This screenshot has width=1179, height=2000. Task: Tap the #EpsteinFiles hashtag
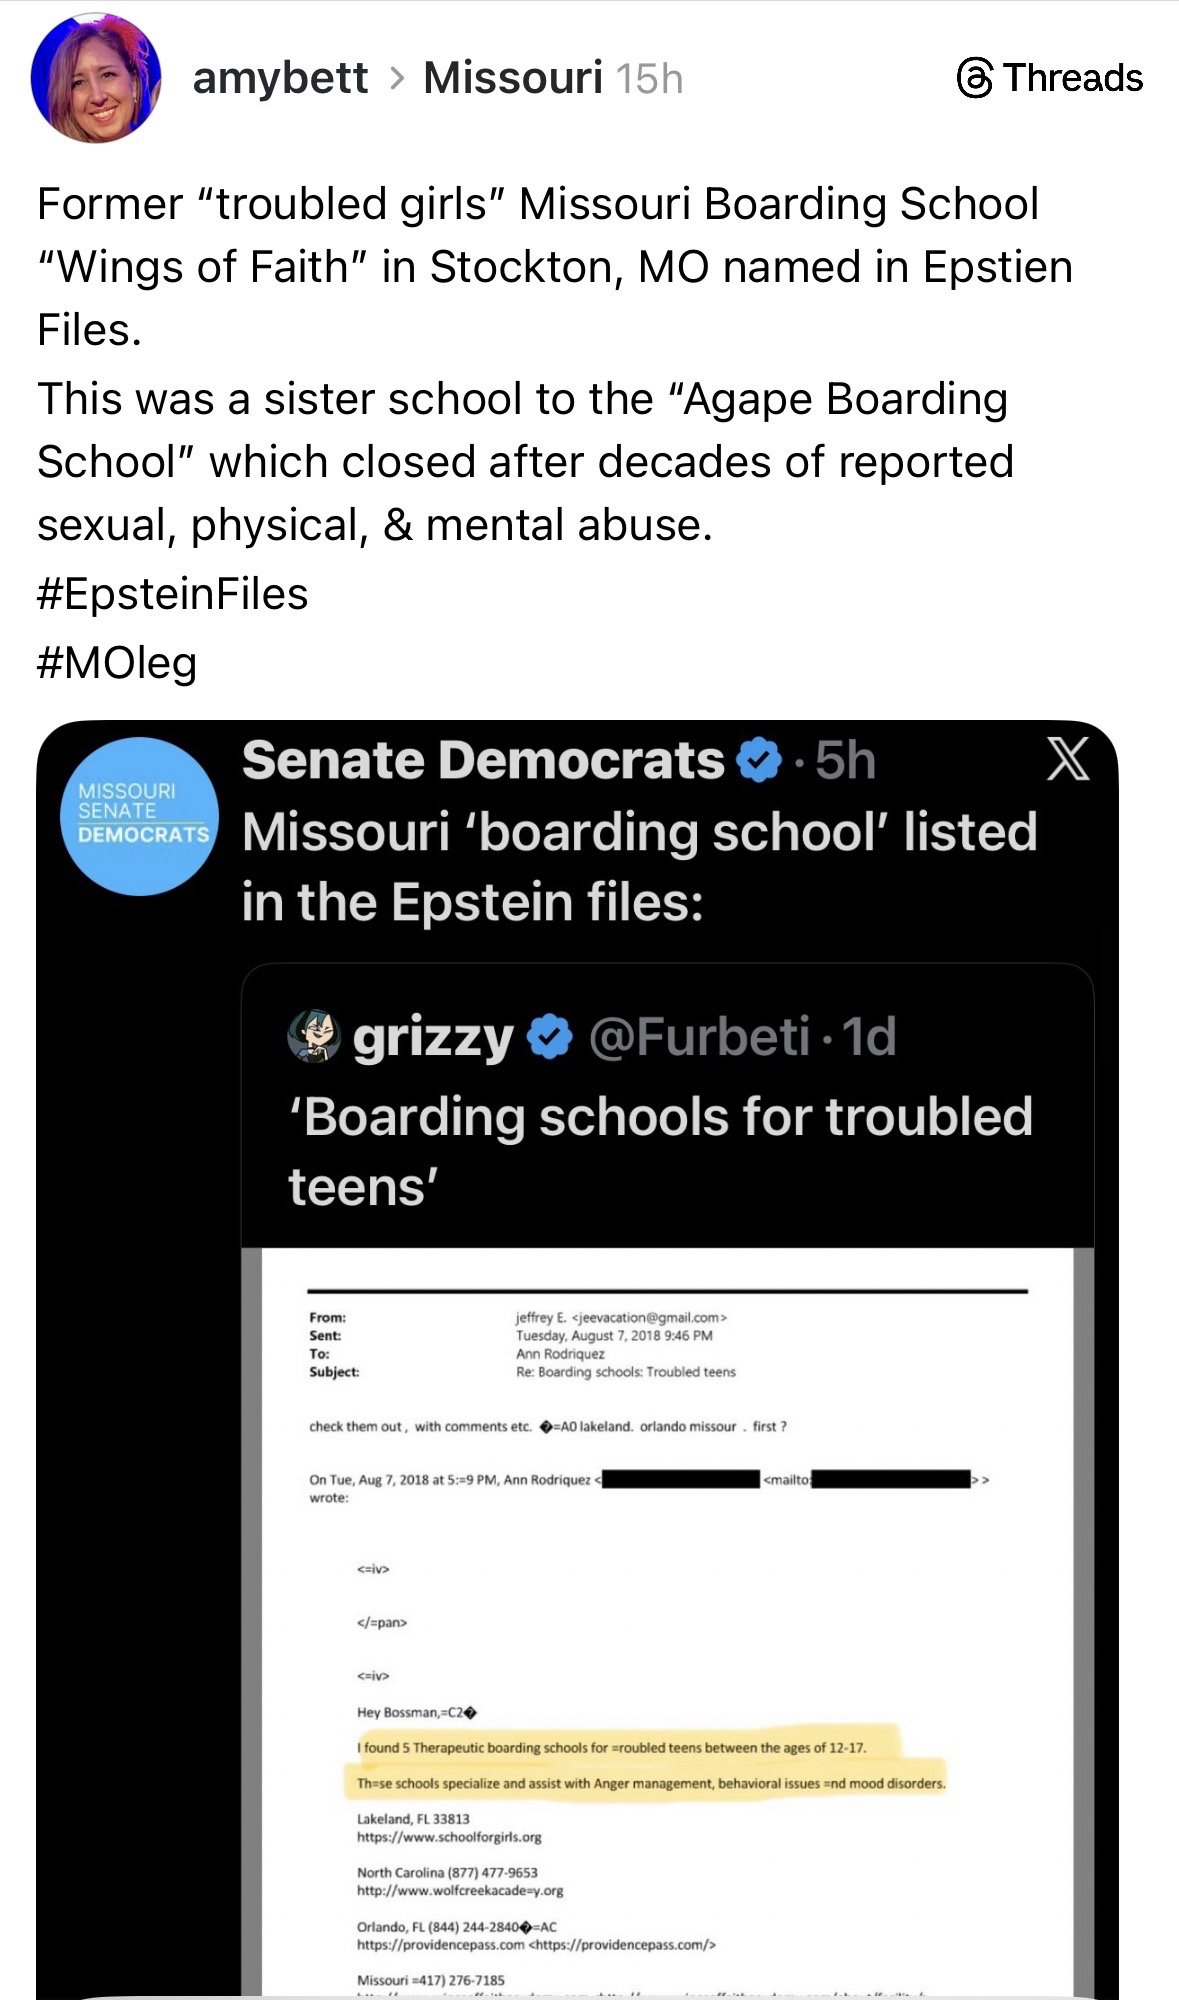pos(172,593)
